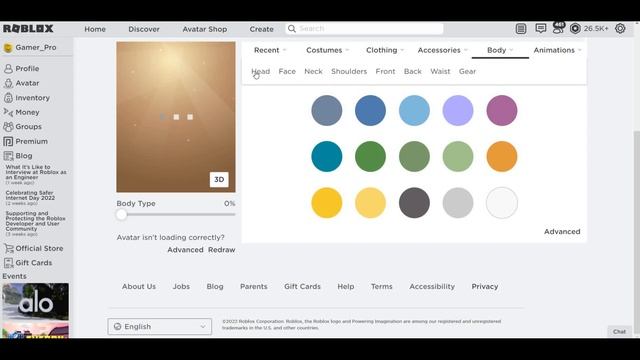640x360 pixels.
Task: Open the English language dropdown
Action: tap(160, 327)
